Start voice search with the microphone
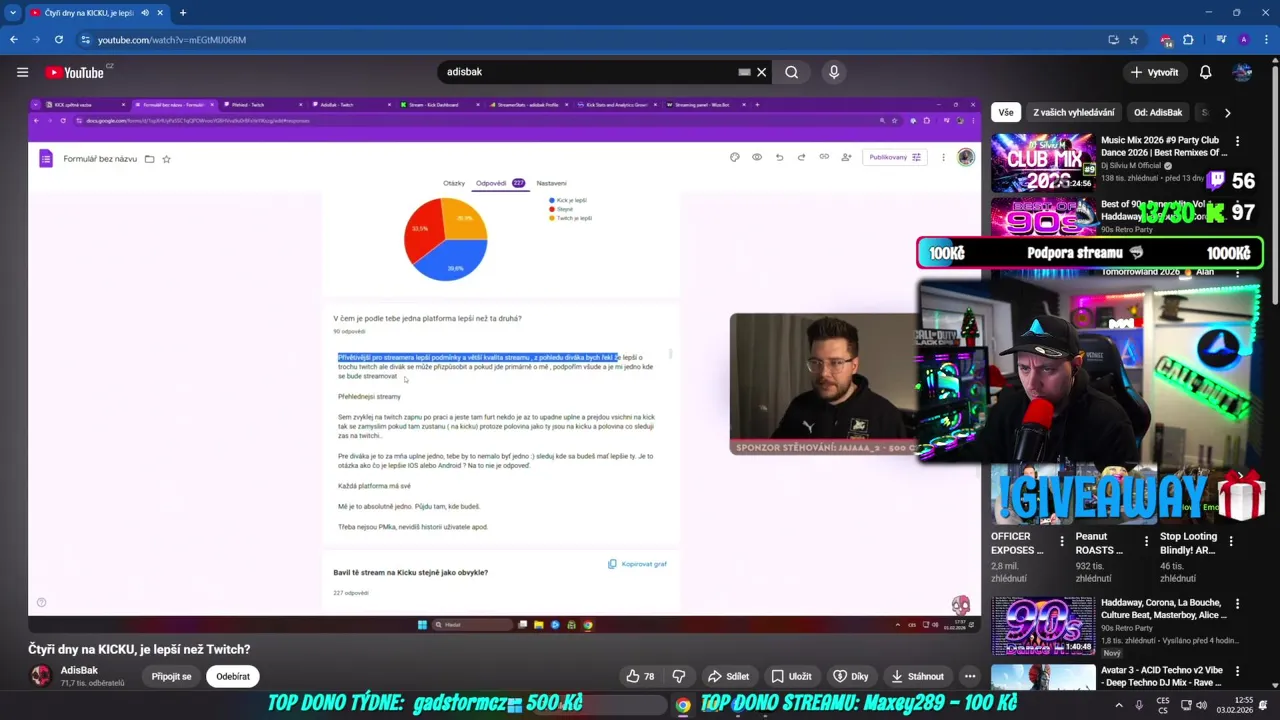Screen dimensions: 1280x720 [834, 72]
